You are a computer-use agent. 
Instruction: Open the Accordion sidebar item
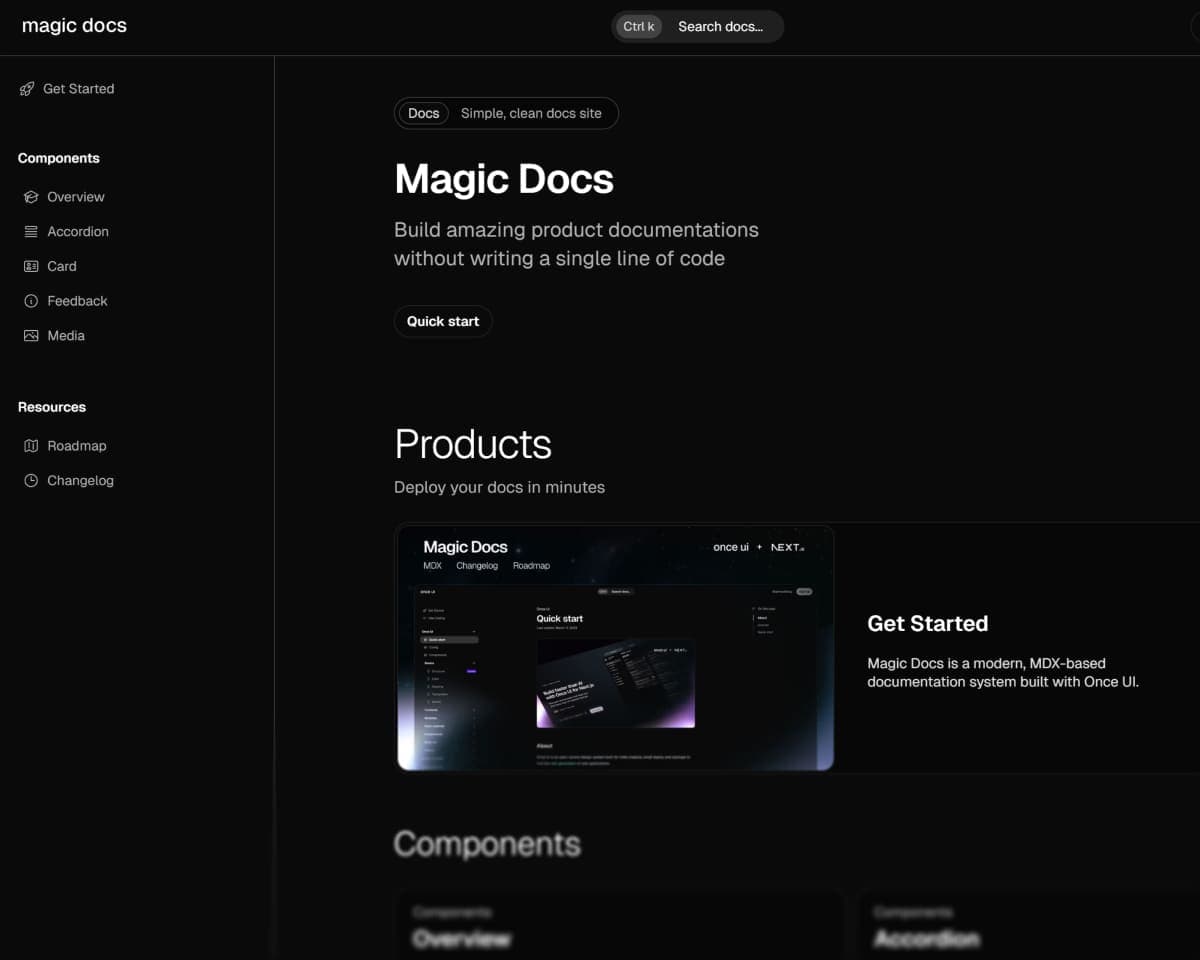click(x=78, y=232)
